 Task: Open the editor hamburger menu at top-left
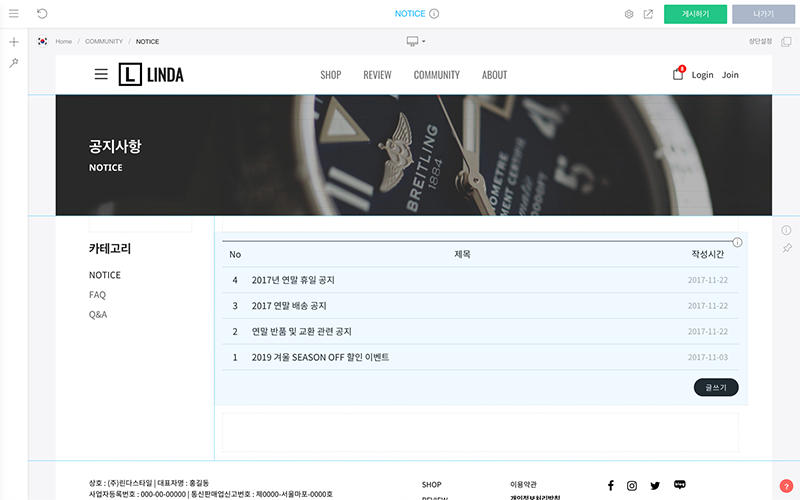click(x=14, y=14)
